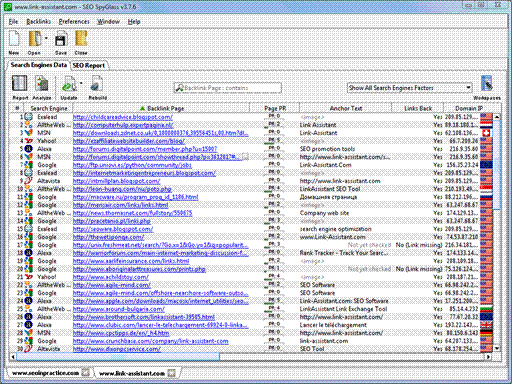Select 'No (Link missing)' in row 17
512x384 pixels.
[419, 245]
